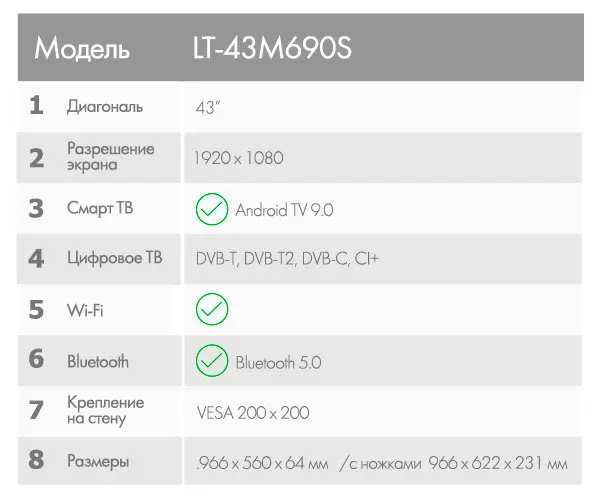Select the 1920 x 1080 resolution value
600x500 pixels.
pos(240,157)
